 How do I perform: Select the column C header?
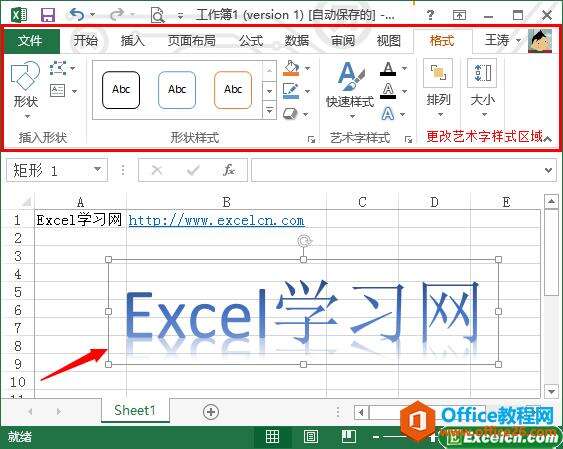[362, 202]
